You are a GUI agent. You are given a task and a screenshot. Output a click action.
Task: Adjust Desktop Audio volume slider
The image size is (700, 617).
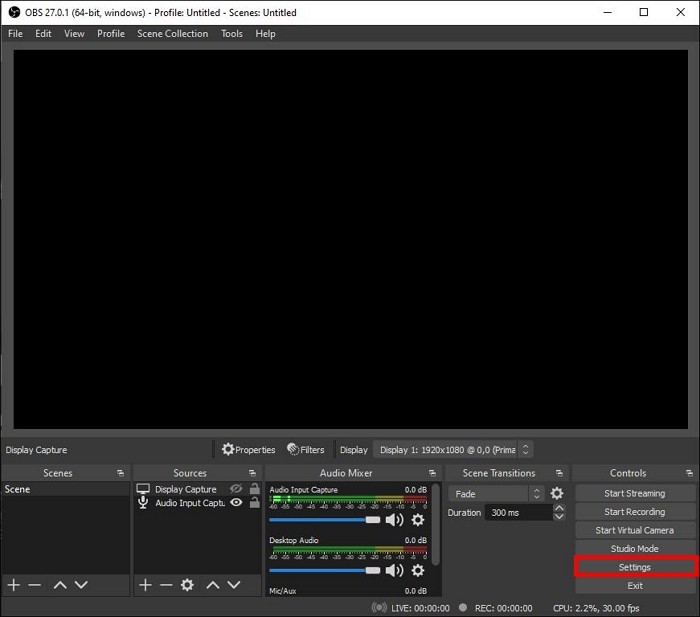tap(325, 570)
